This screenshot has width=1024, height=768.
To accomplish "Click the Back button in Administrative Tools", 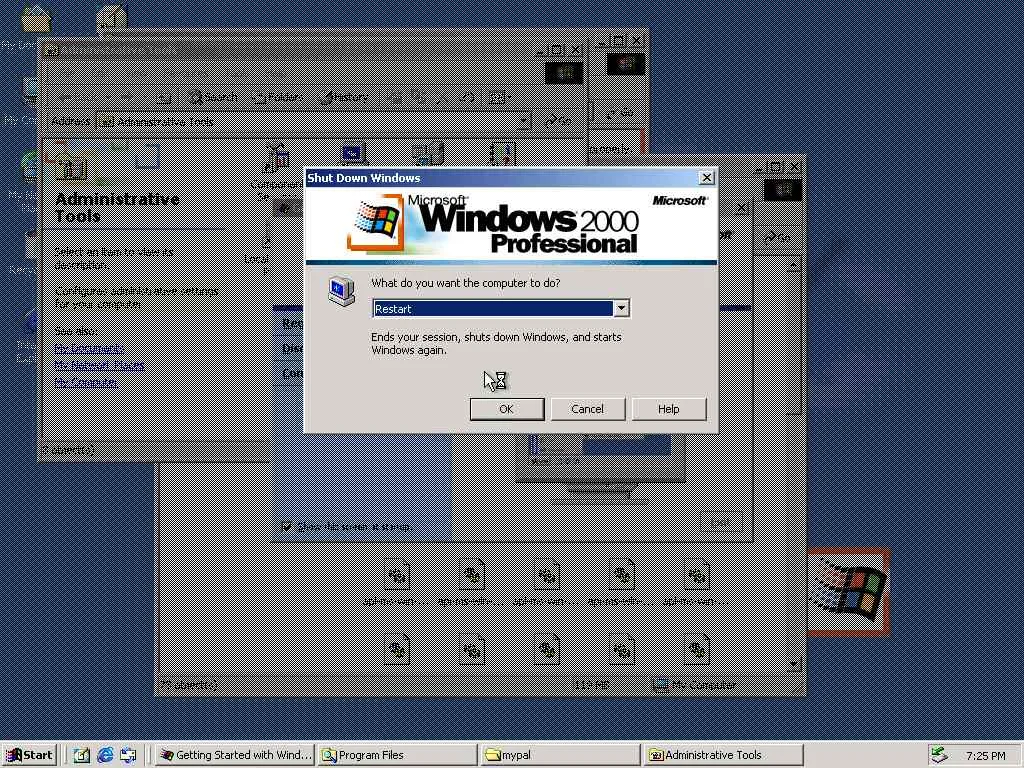I will coord(80,97).
